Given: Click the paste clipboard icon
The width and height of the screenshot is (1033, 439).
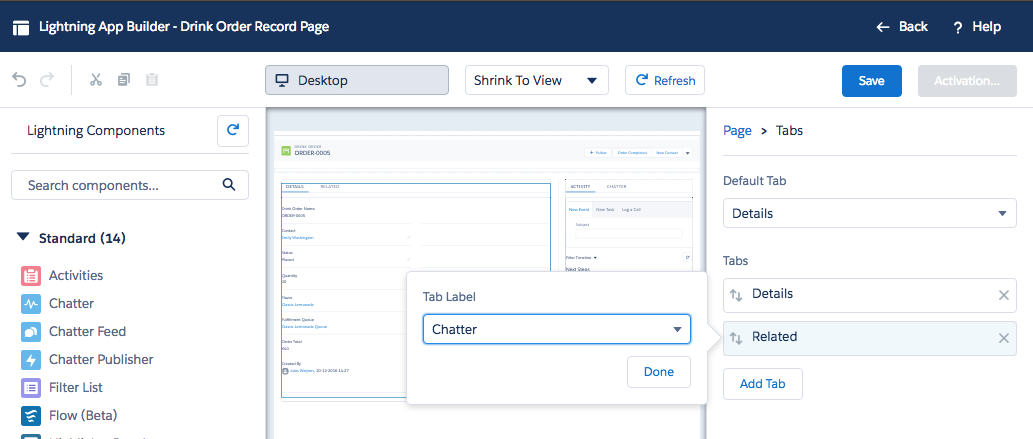Looking at the screenshot, I should click(x=152, y=80).
